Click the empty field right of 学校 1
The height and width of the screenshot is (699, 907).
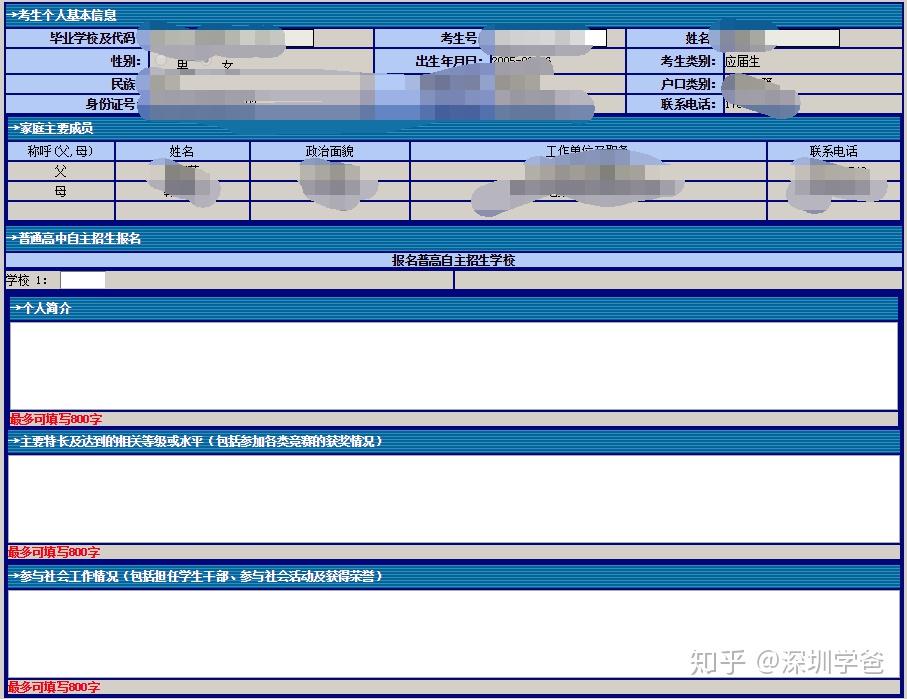(677, 280)
